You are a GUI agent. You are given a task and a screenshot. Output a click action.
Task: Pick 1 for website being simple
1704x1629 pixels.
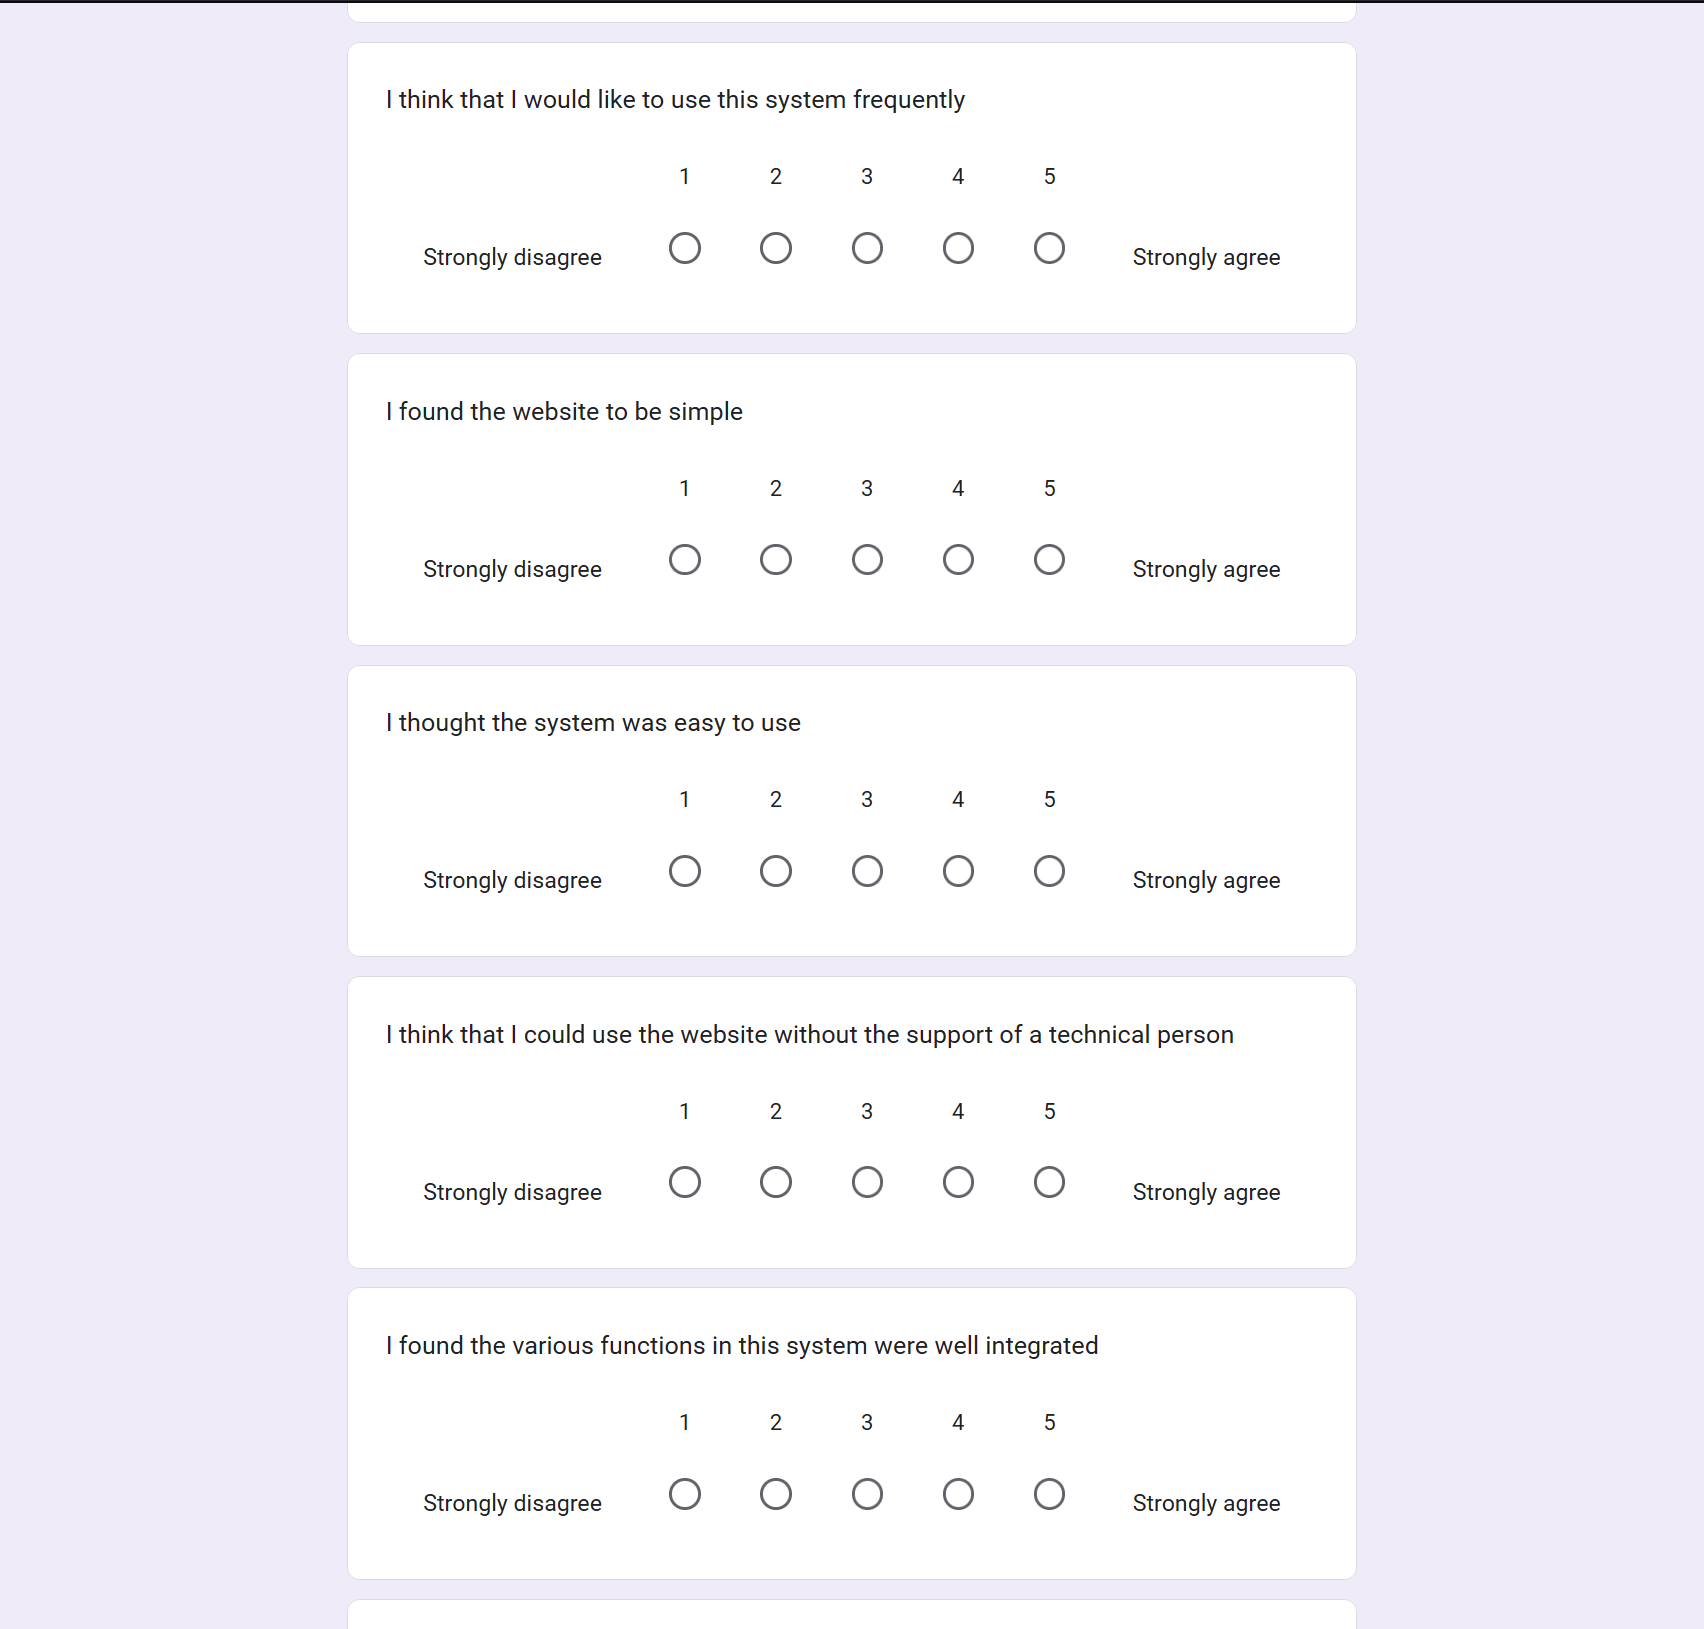tap(685, 560)
